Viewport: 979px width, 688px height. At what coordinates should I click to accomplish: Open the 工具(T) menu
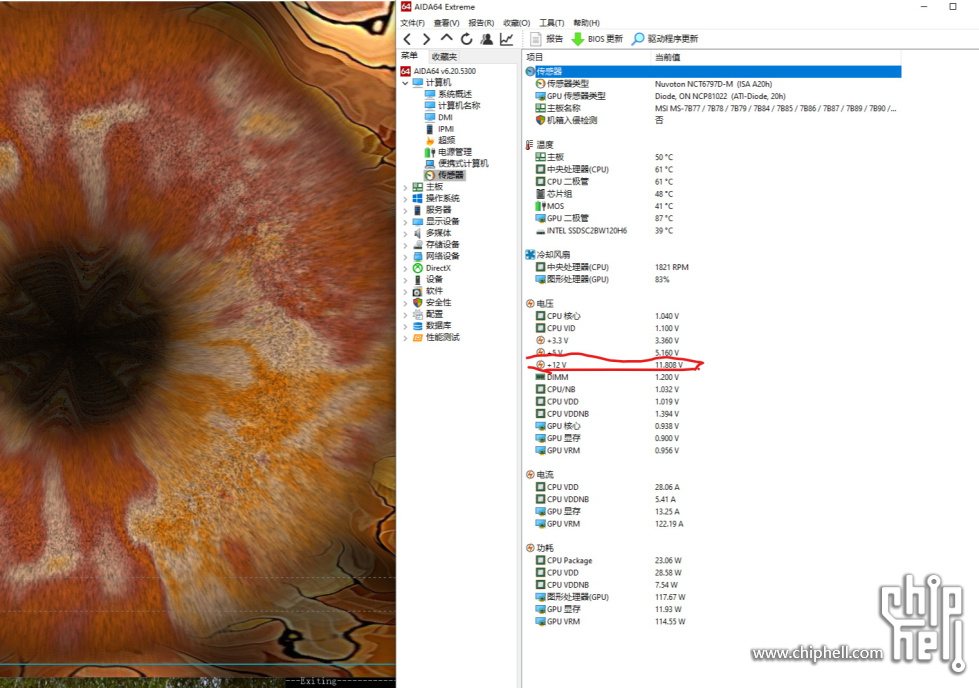point(551,23)
